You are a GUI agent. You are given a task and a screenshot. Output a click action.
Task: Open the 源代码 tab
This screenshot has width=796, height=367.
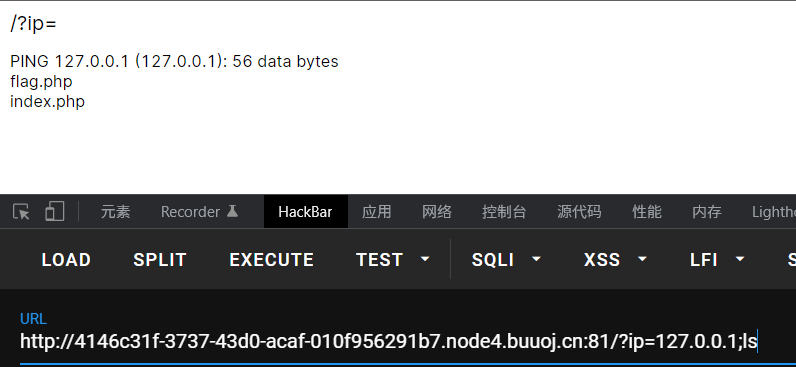579,212
